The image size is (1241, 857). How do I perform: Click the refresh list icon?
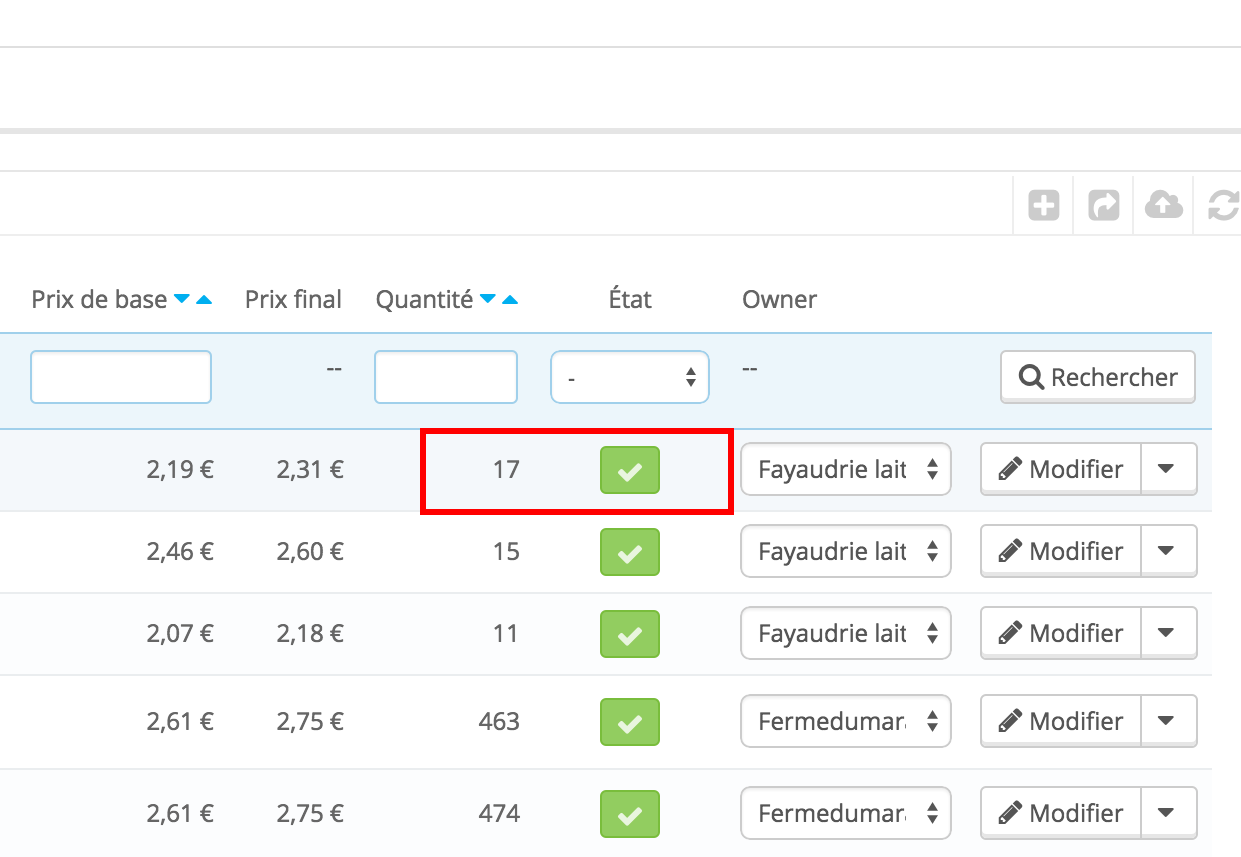[1224, 207]
